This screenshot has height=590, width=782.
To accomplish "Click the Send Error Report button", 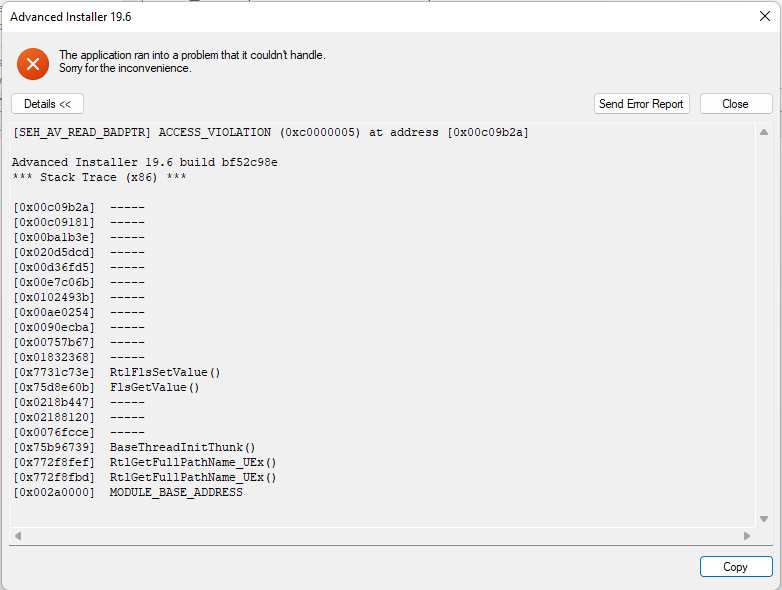I will [x=641, y=104].
